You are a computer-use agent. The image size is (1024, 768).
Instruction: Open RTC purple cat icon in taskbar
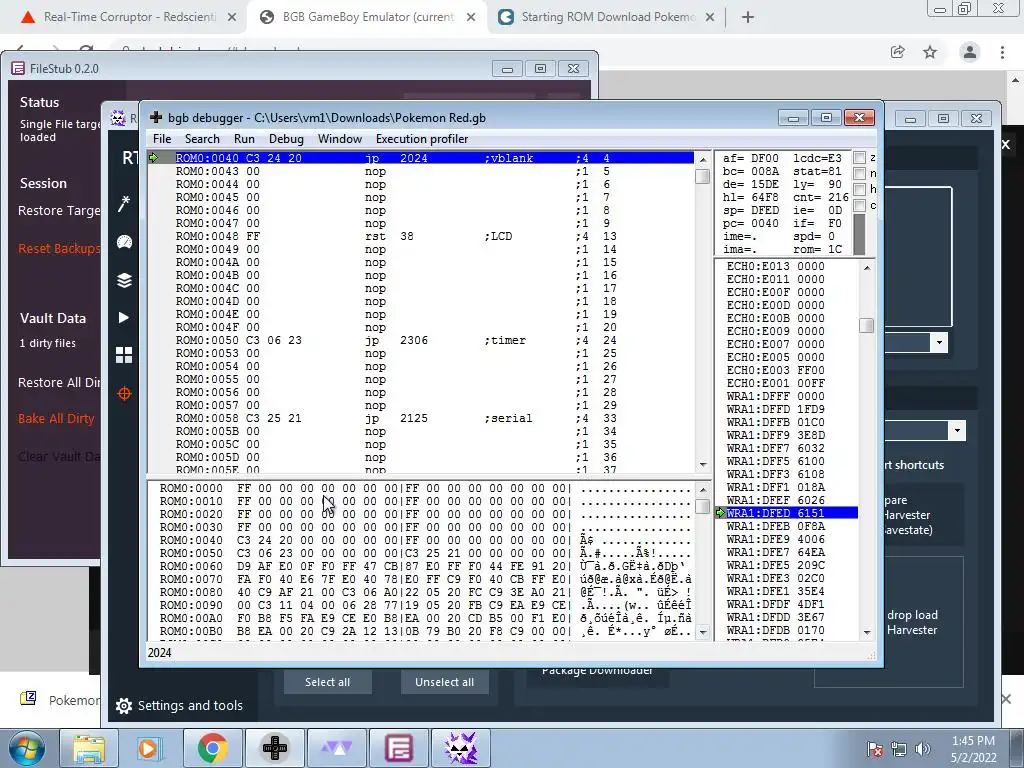tap(460, 748)
